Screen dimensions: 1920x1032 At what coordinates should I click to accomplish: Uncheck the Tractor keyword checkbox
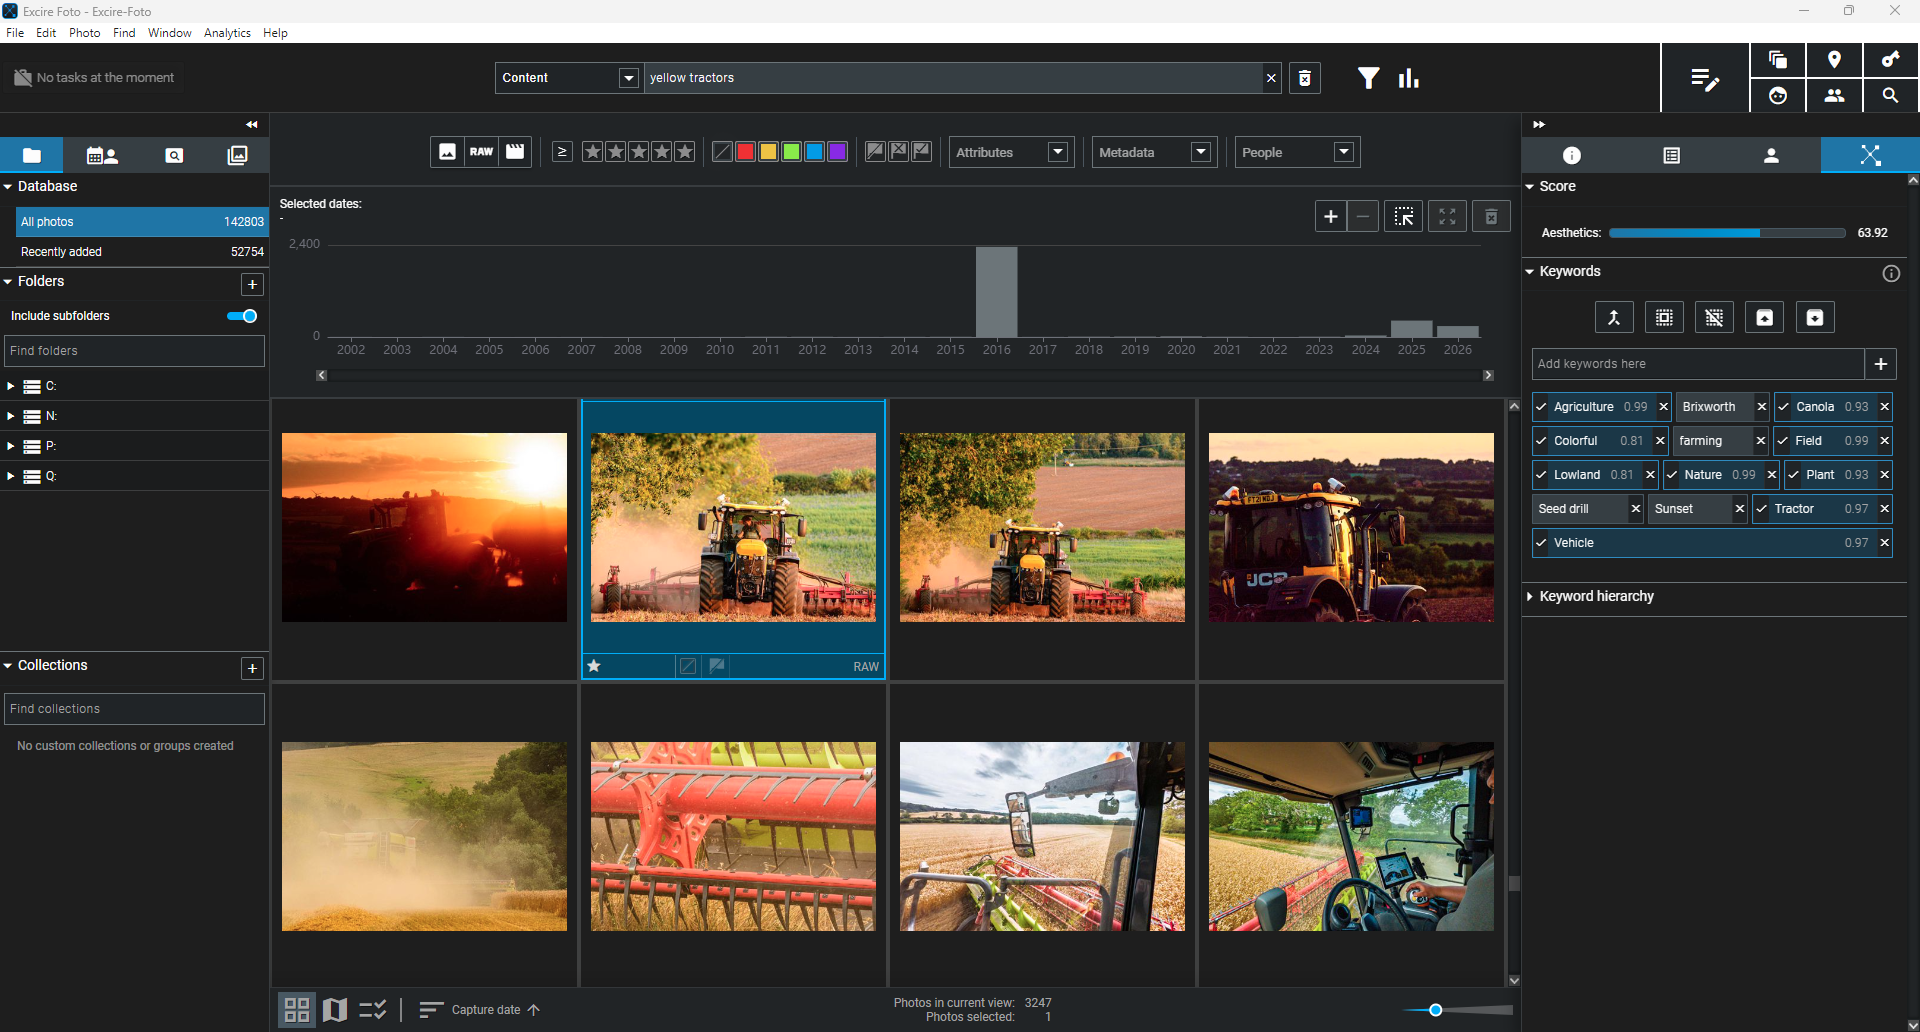1762,509
